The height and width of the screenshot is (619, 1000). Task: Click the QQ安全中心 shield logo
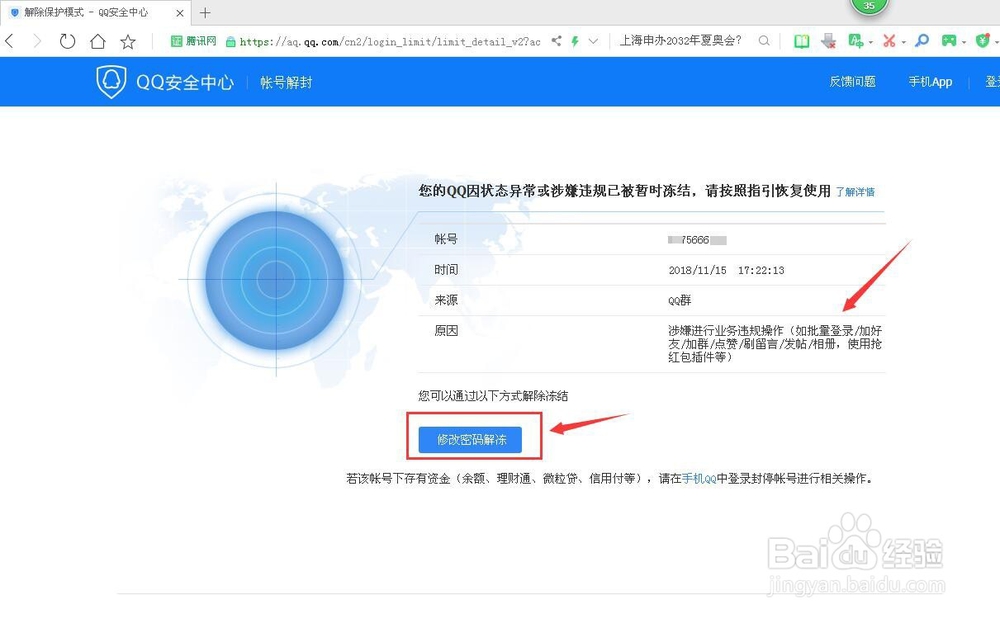(x=111, y=82)
